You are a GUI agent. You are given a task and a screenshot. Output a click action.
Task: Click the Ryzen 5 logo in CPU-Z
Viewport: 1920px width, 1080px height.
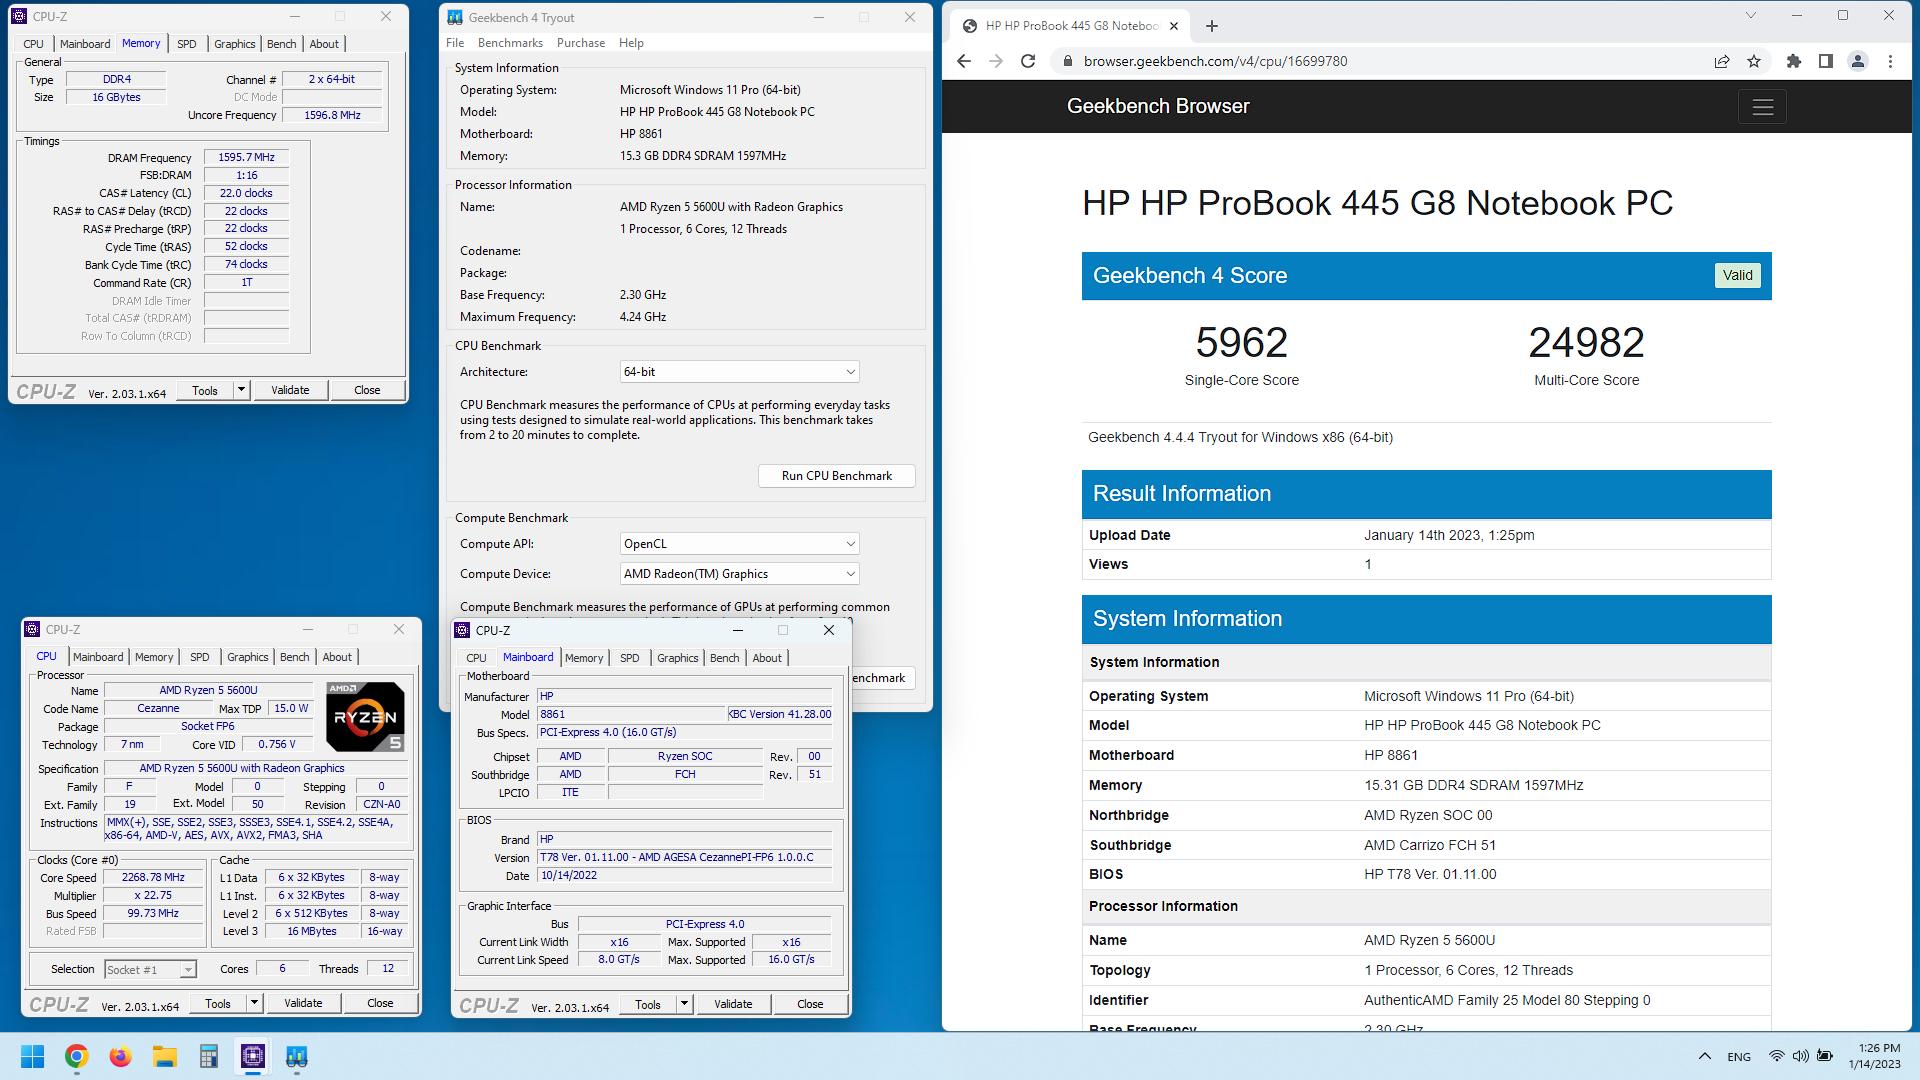click(366, 717)
